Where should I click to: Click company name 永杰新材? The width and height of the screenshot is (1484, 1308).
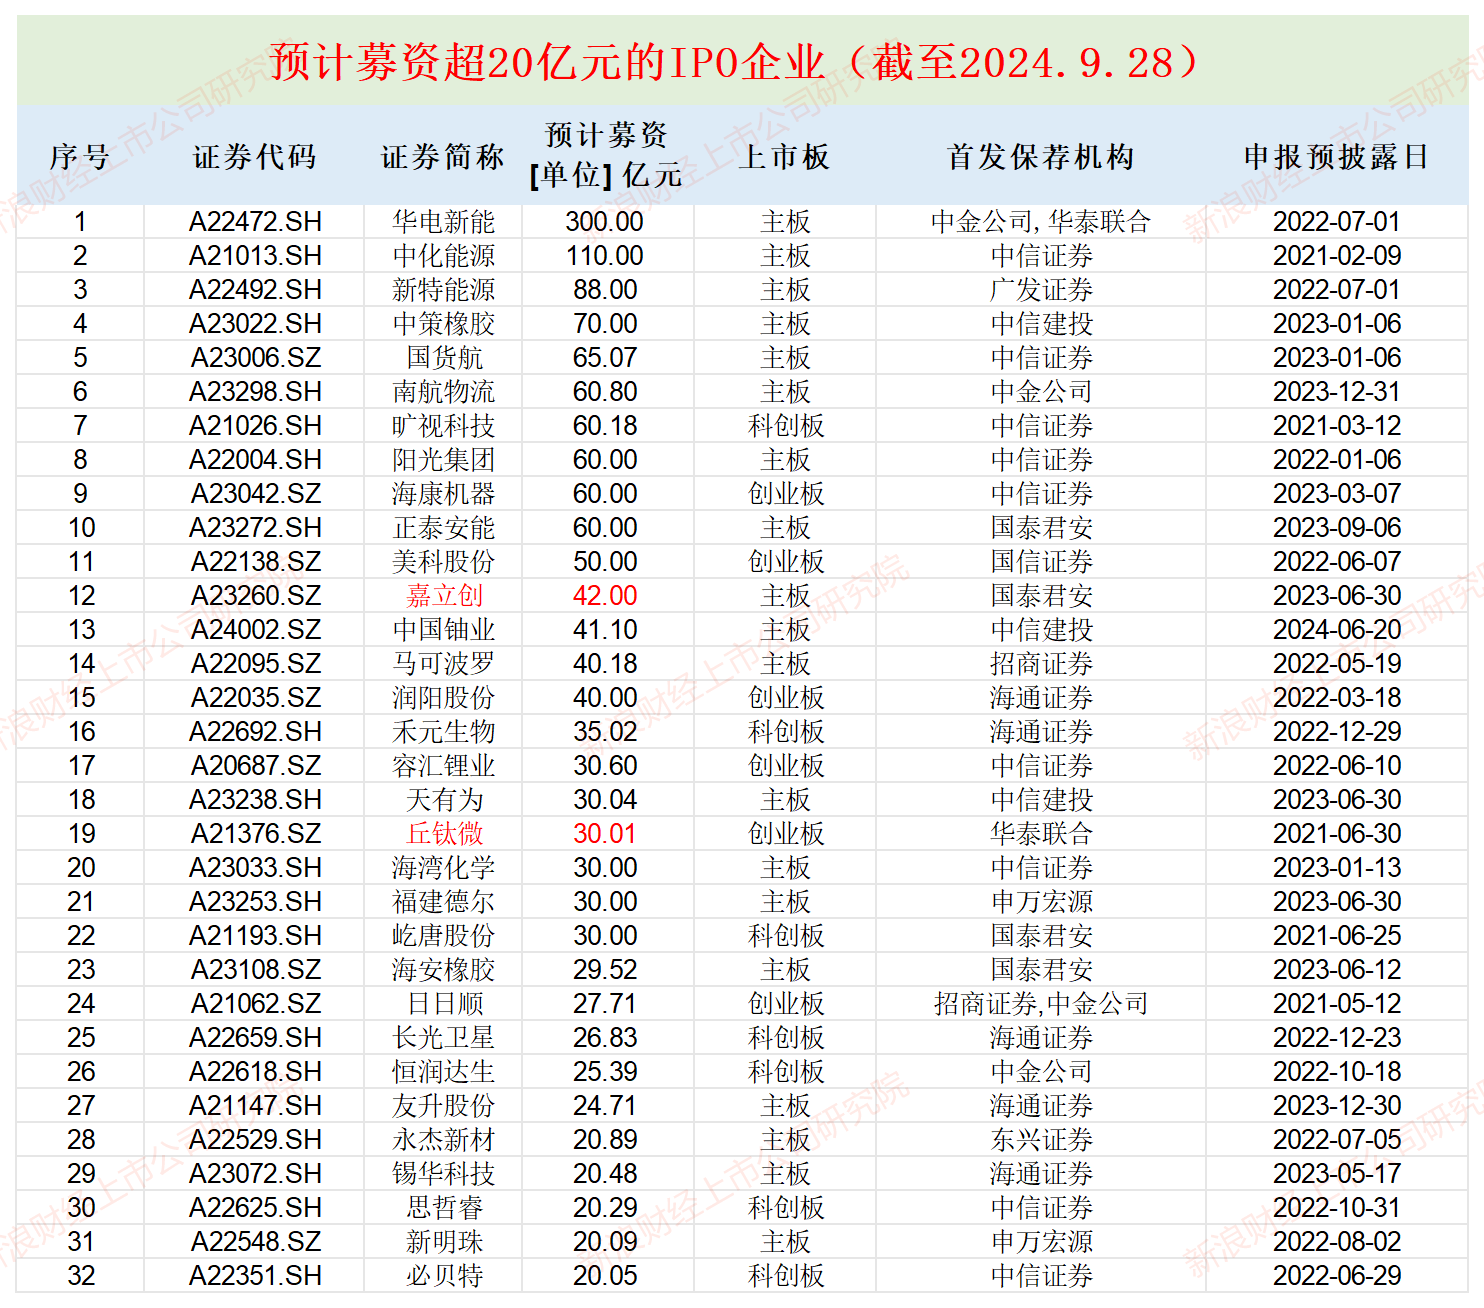(x=443, y=1140)
